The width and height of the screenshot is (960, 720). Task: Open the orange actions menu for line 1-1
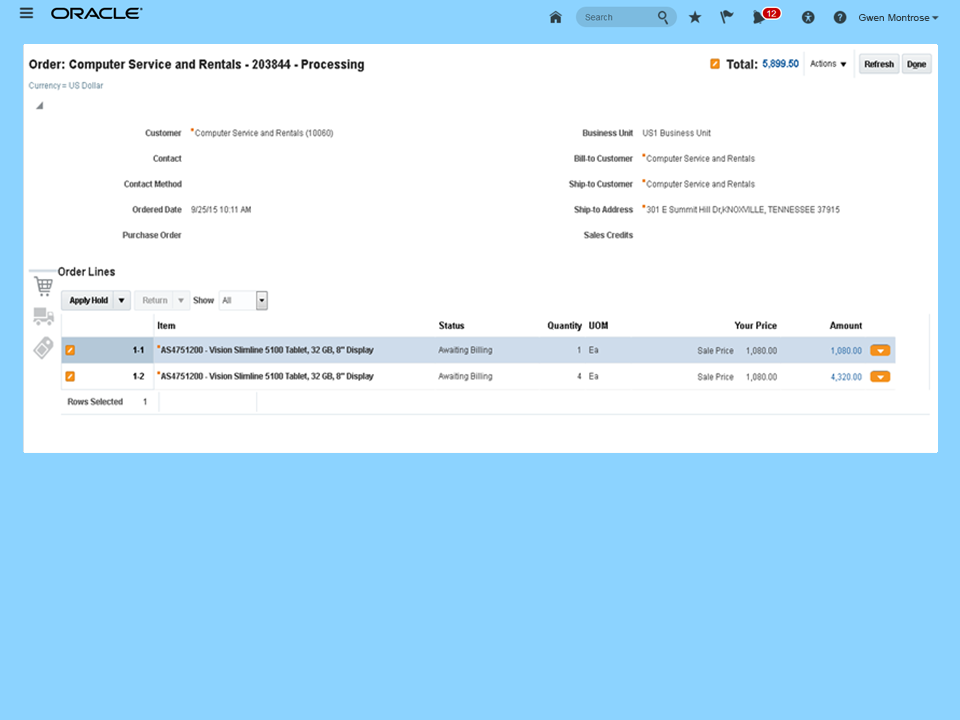(x=880, y=351)
